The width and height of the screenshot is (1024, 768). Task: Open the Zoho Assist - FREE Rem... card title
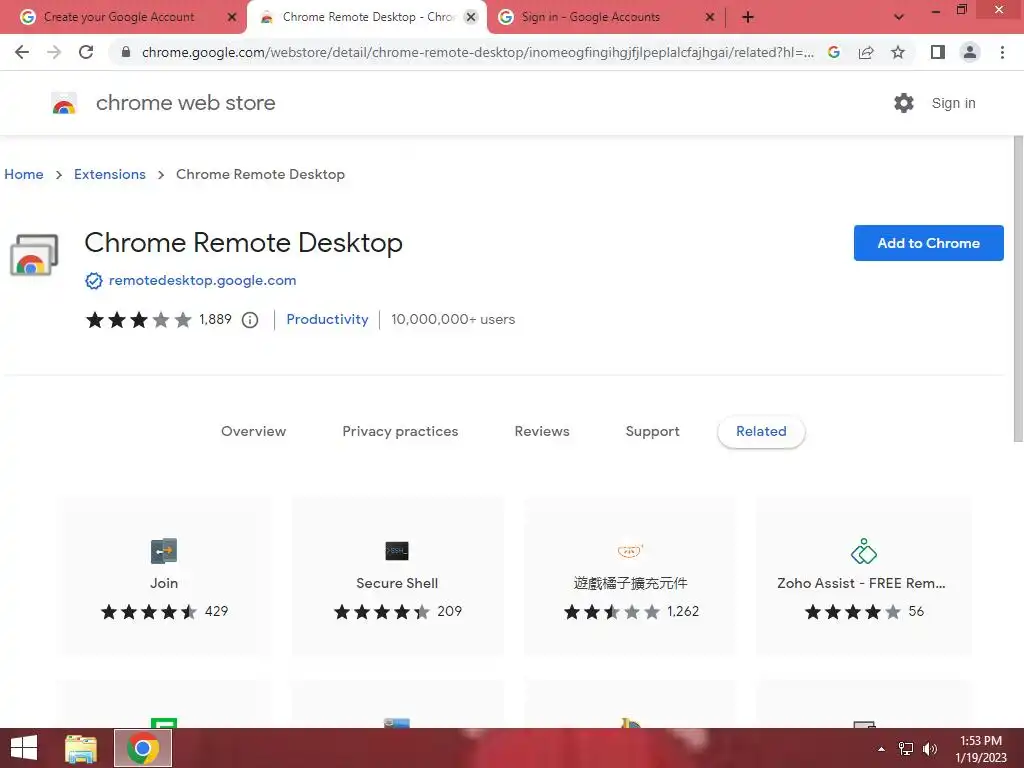[x=861, y=583]
